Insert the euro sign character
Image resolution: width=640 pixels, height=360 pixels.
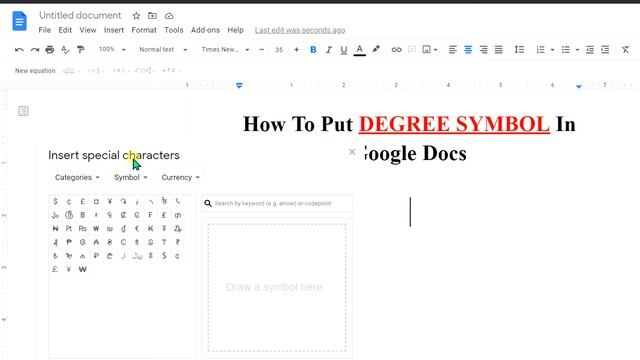pos(137,229)
